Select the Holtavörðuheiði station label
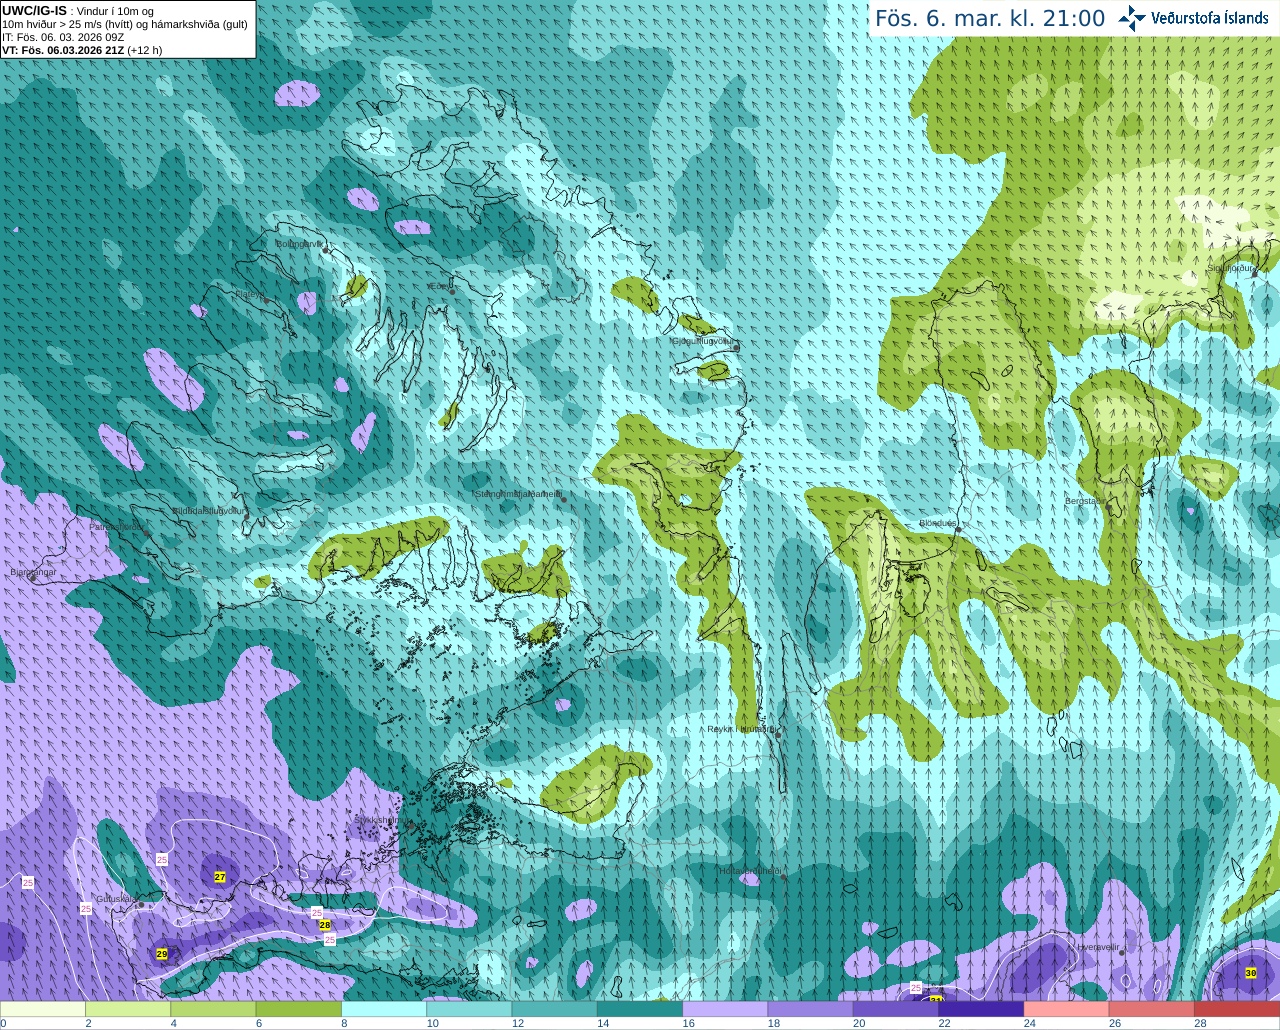The width and height of the screenshot is (1280, 1030). pos(750,871)
